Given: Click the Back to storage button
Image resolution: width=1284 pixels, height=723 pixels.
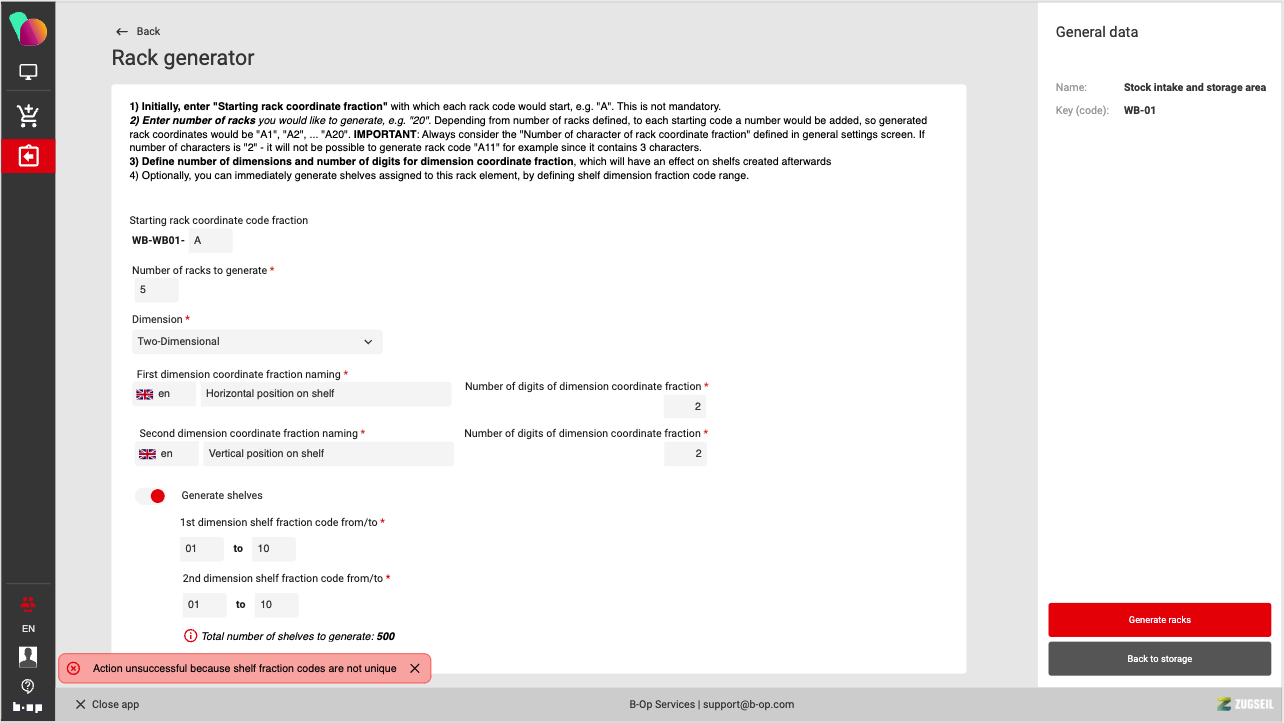Looking at the screenshot, I should [1159, 659].
